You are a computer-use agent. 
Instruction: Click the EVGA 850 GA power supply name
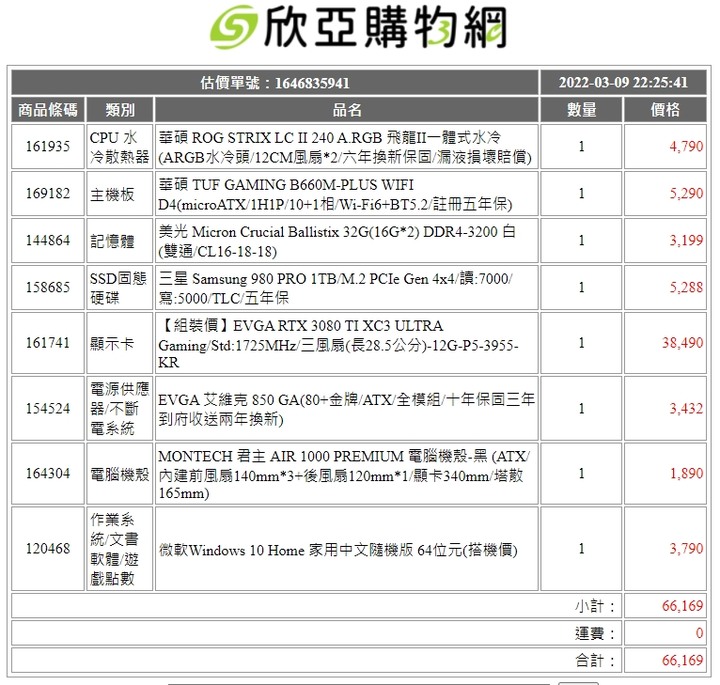click(347, 409)
